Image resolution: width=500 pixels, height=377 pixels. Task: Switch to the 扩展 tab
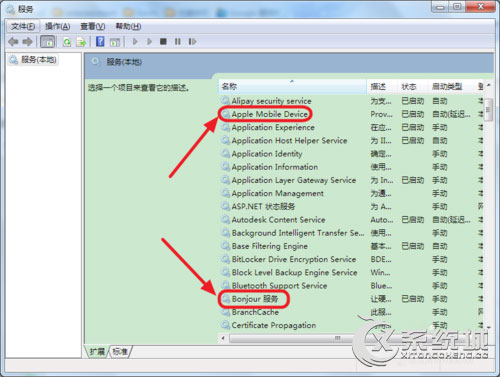97,351
